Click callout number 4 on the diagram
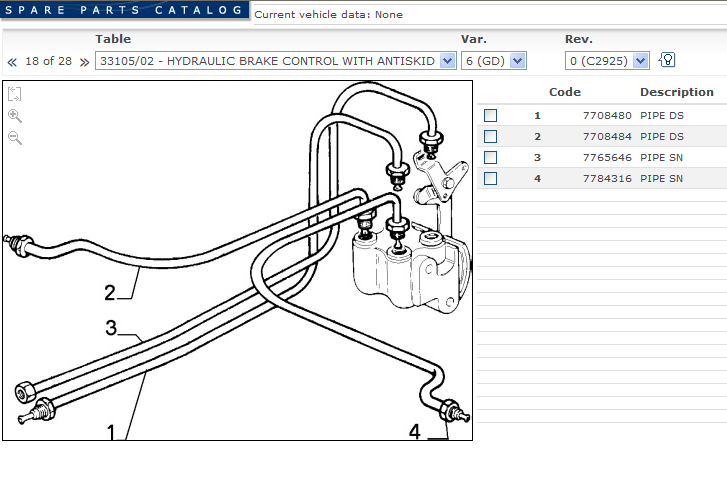Screen dimensions: 727x485 (x=416, y=432)
